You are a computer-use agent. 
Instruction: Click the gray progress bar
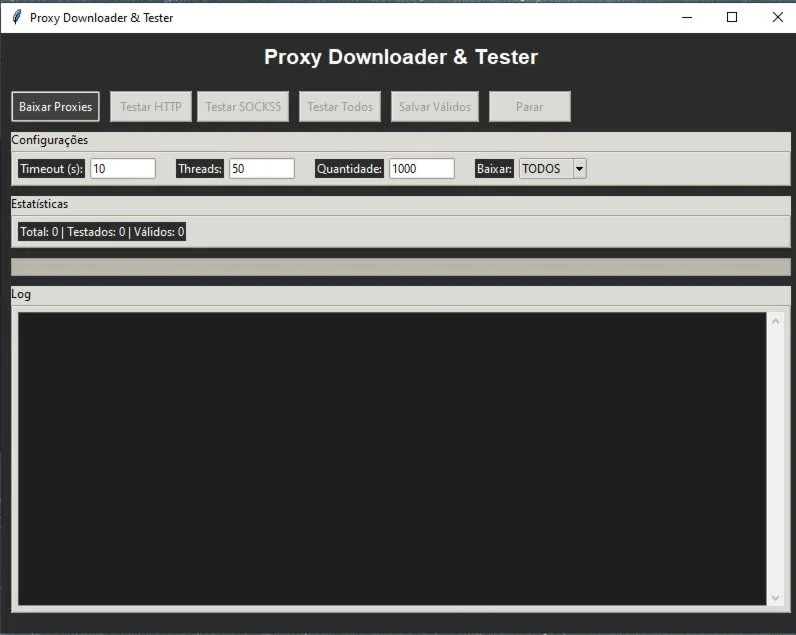[401, 267]
